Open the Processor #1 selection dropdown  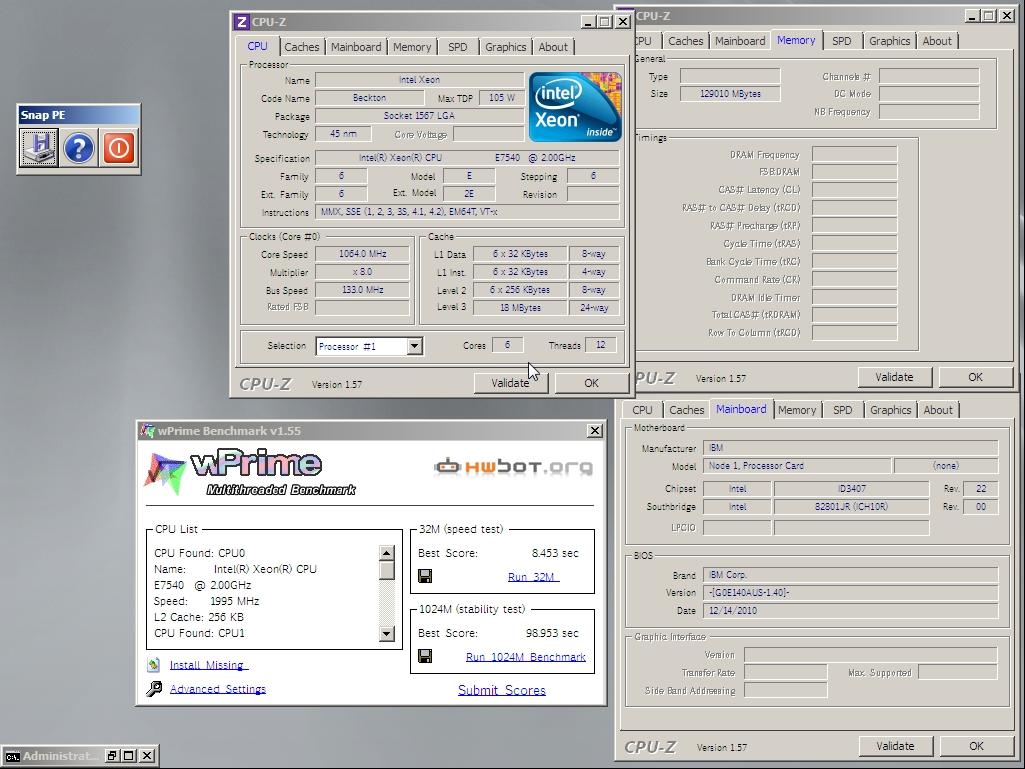(x=414, y=346)
